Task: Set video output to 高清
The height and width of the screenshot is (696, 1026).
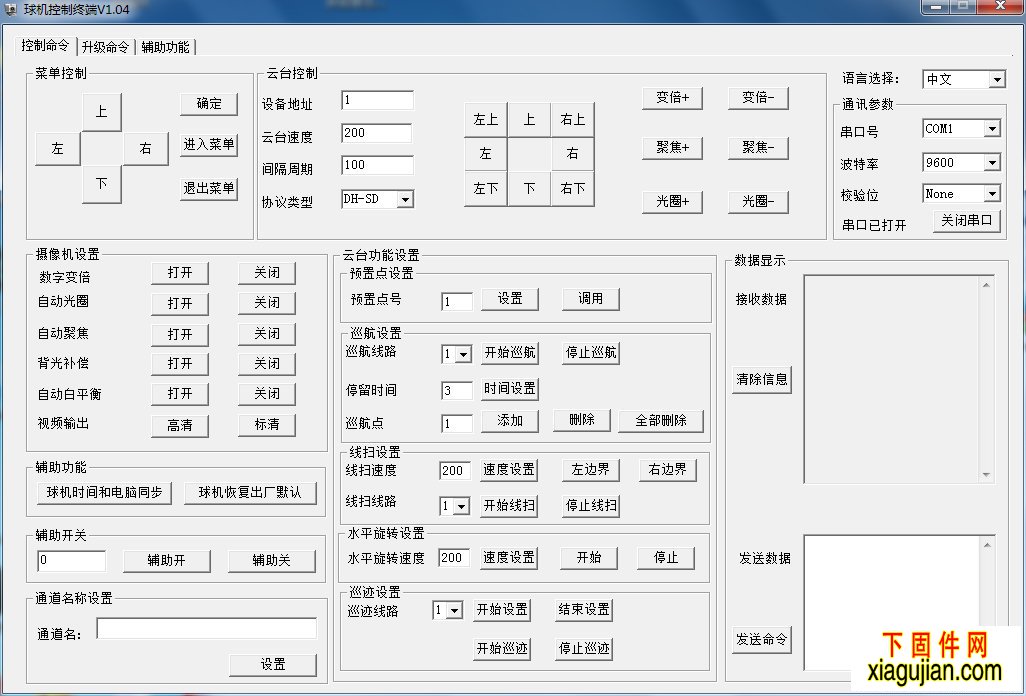Action: [x=180, y=425]
